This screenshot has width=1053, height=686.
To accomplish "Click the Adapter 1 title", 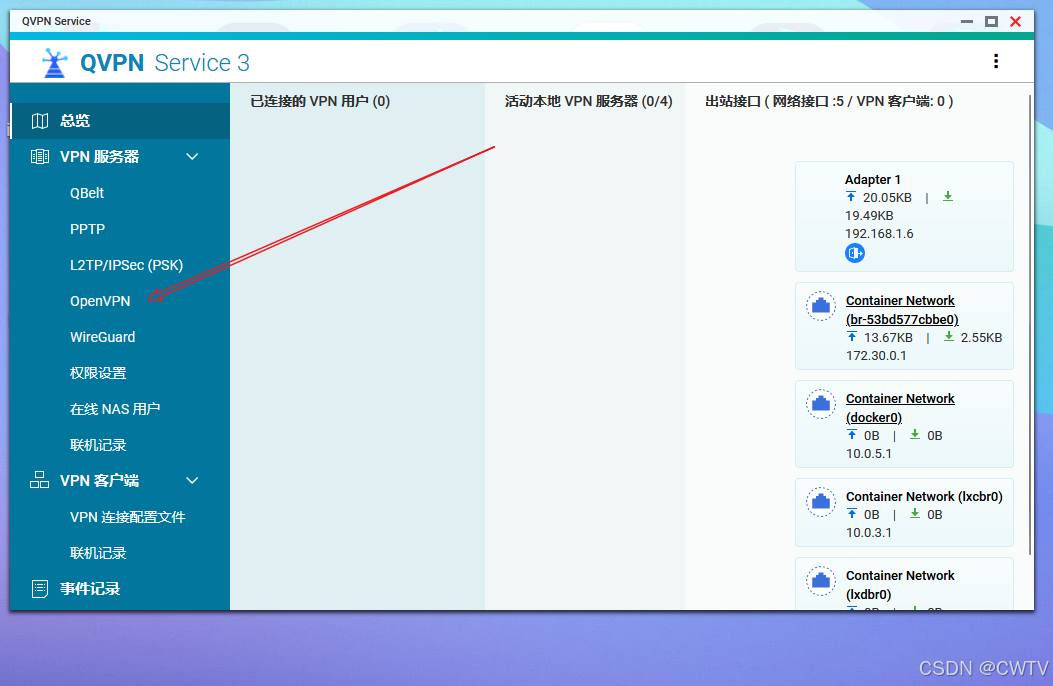I will (872, 180).
